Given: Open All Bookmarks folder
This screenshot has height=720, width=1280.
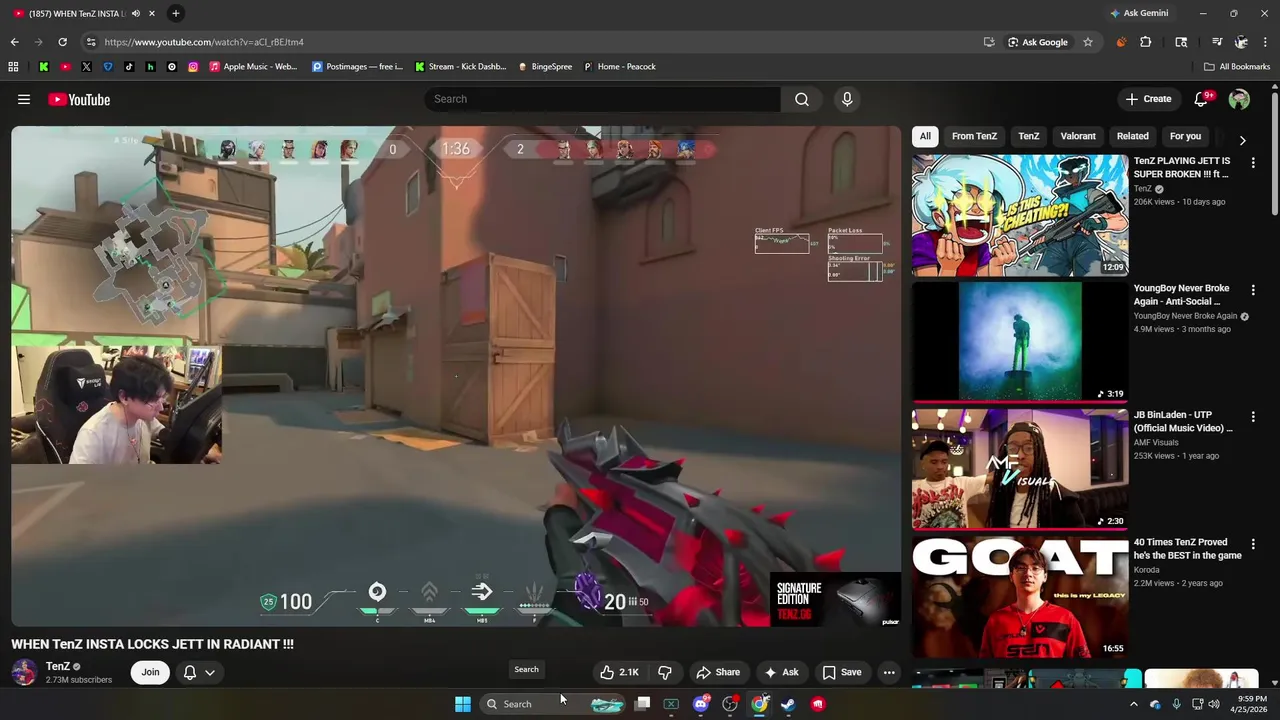Looking at the screenshot, I should (x=1237, y=67).
